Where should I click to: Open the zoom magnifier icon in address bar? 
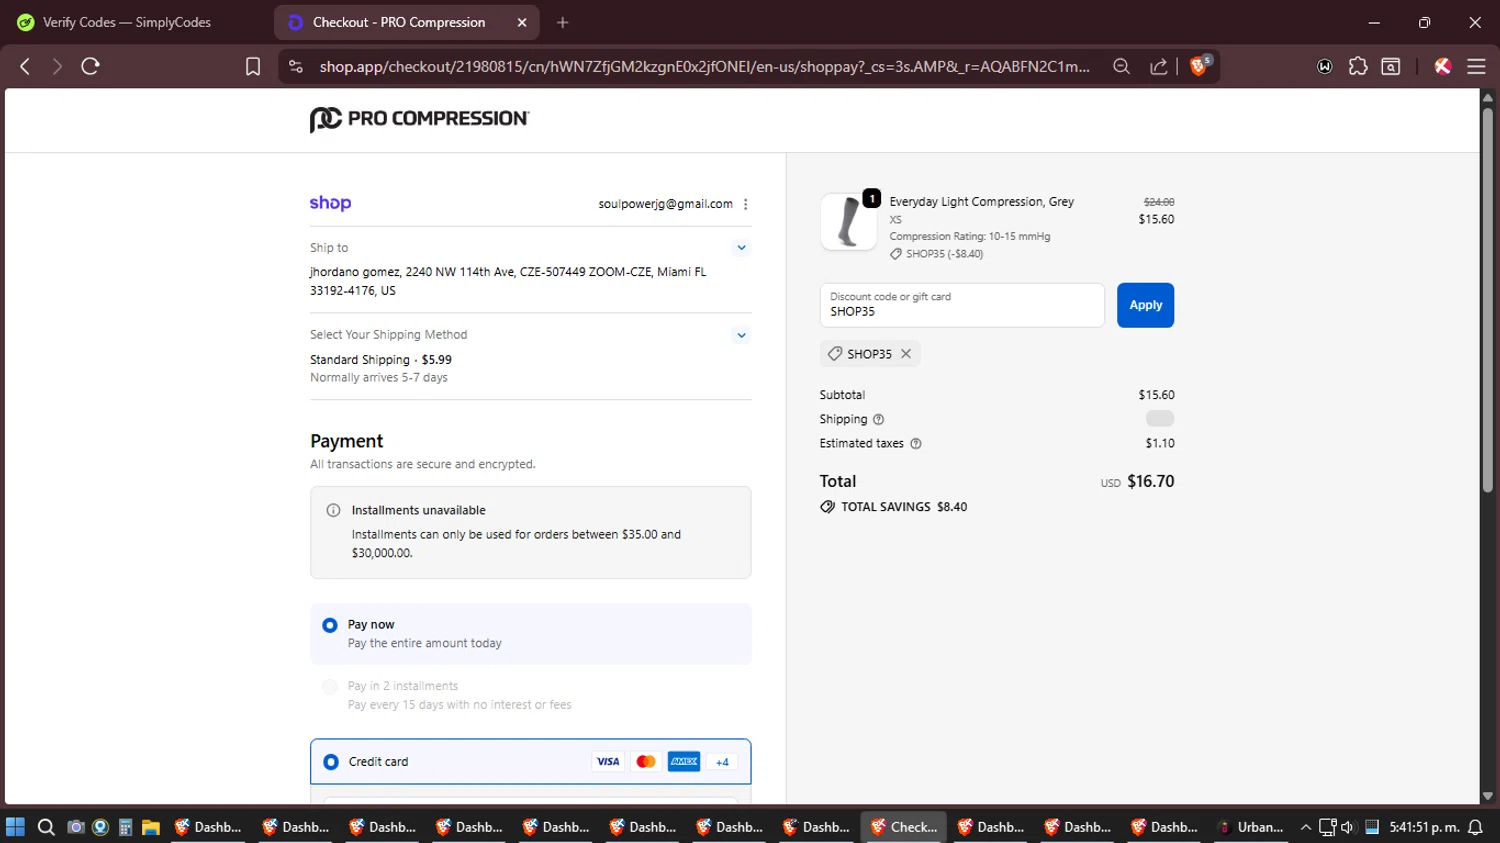pyautogui.click(x=1121, y=66)
